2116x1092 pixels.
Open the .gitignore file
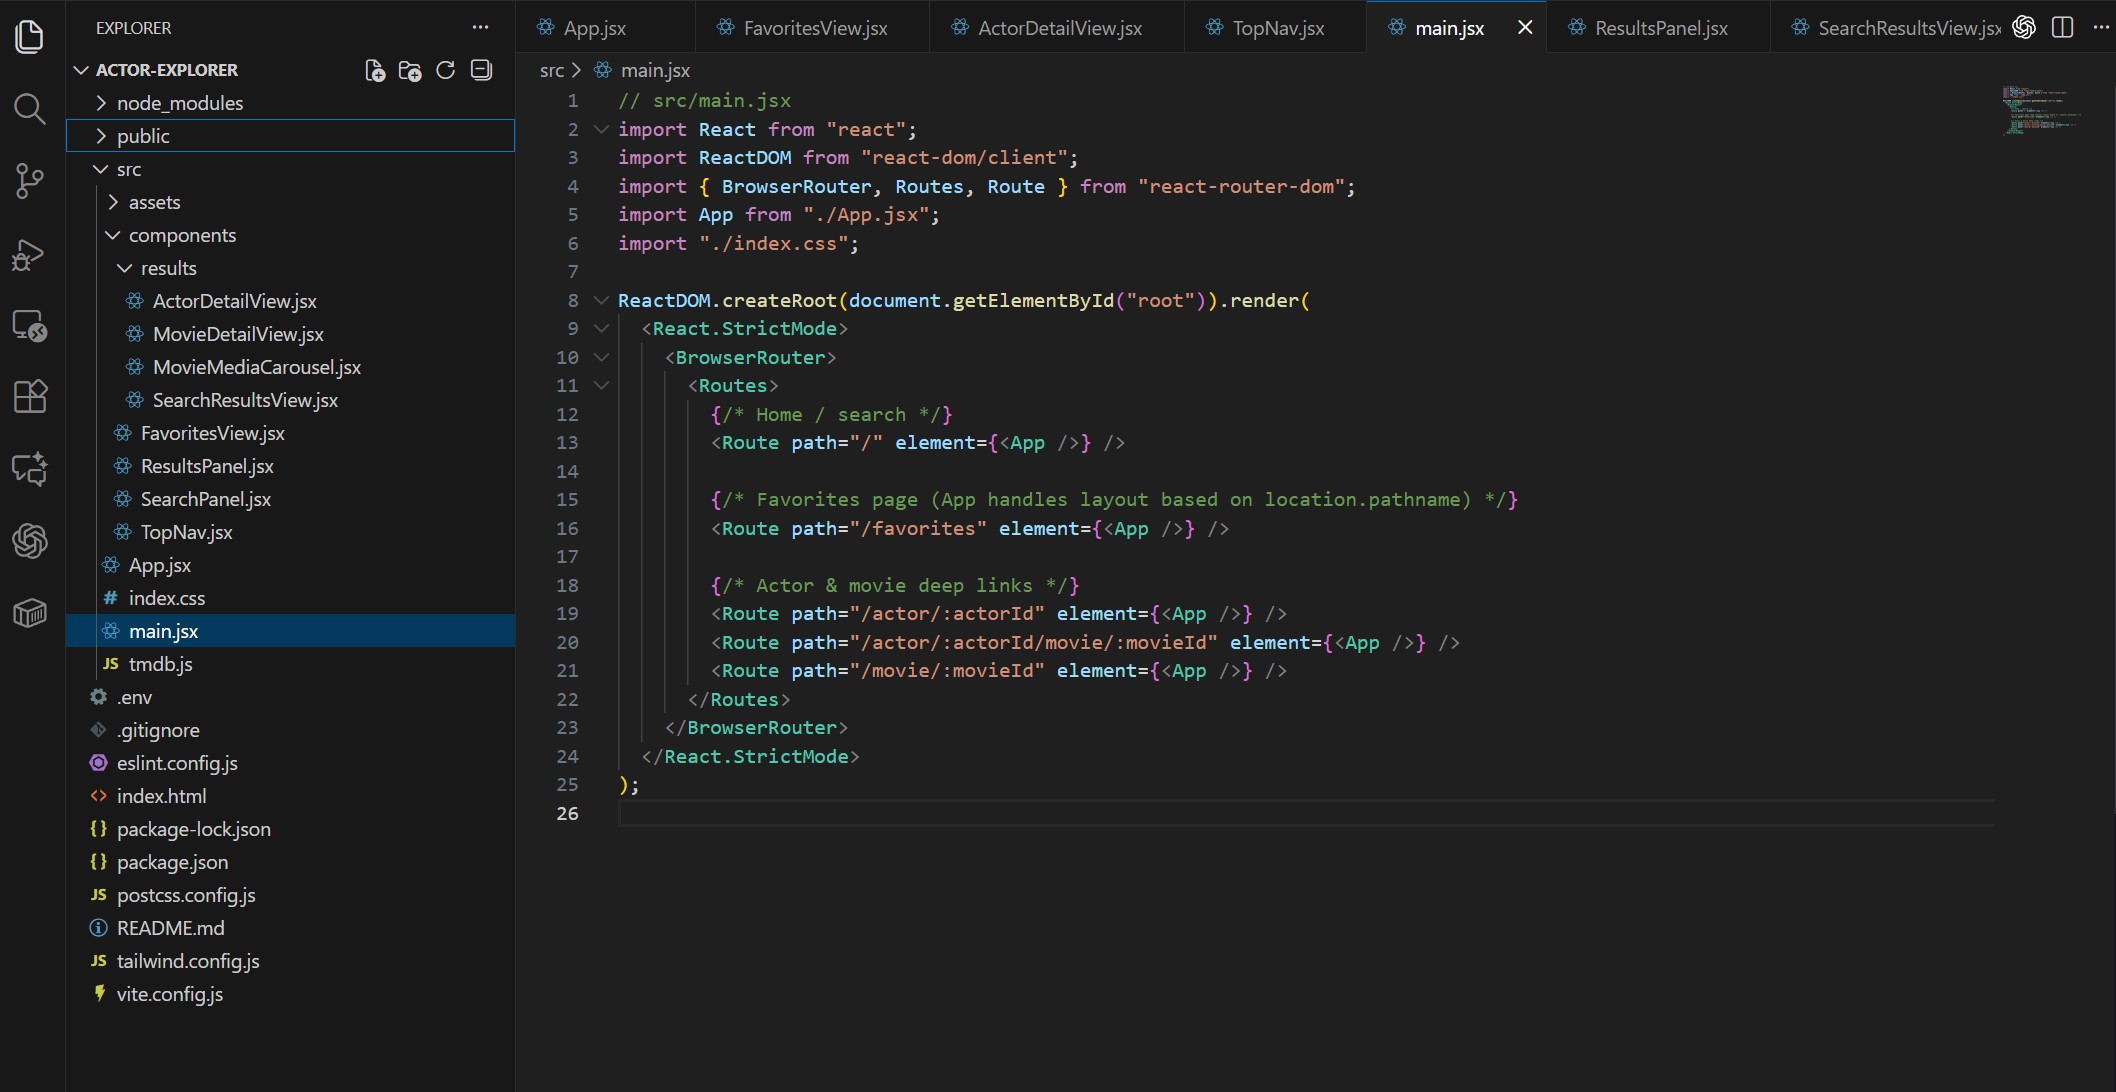[290, 730]
